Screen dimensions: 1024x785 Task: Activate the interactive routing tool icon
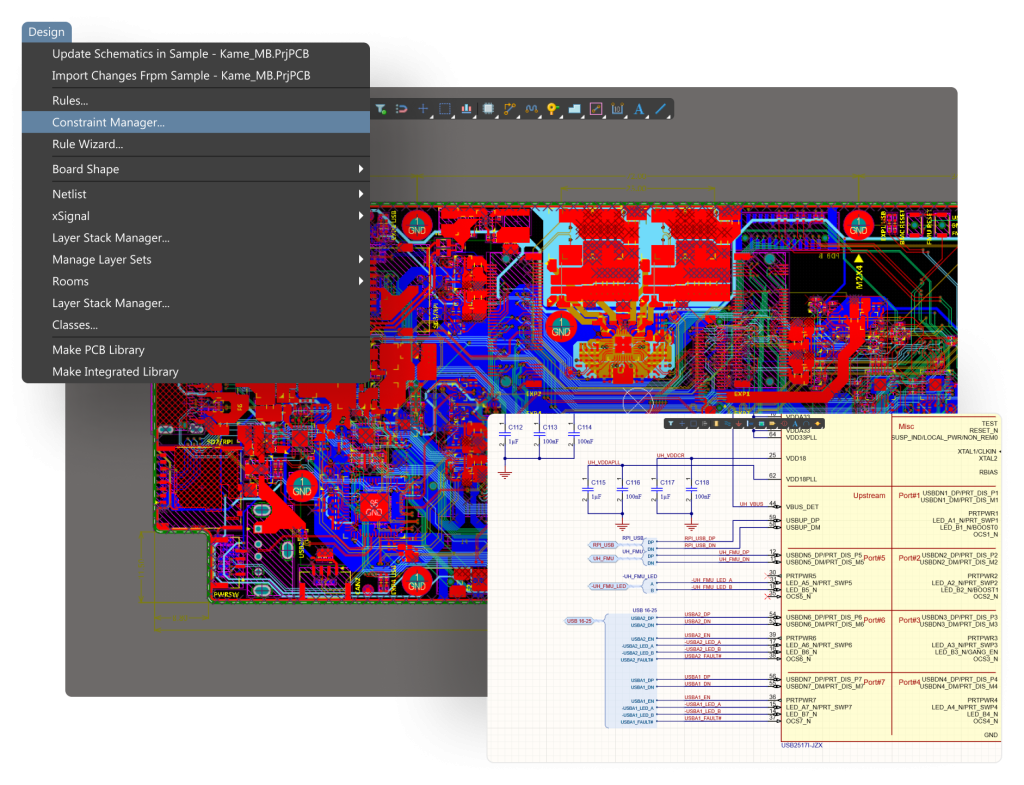tap(509, 109)
